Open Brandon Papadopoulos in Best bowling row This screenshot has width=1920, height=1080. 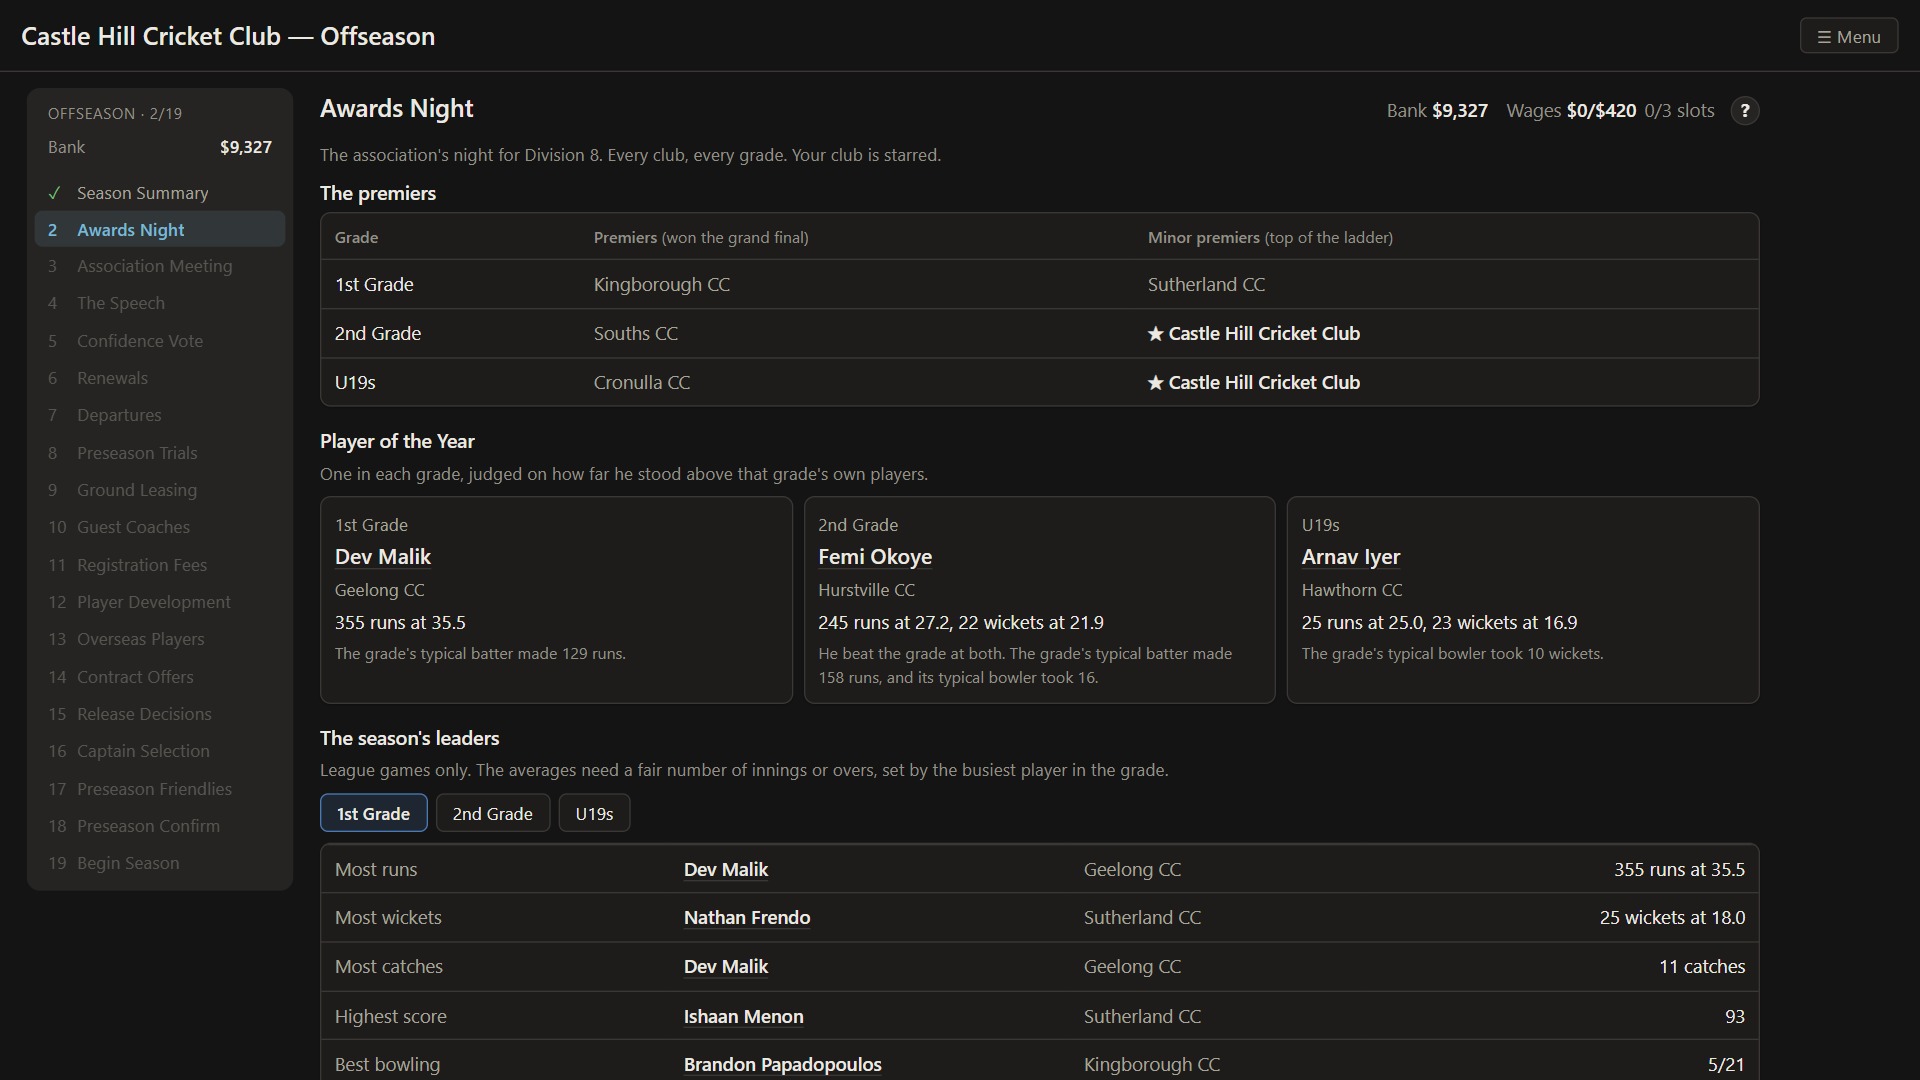tap(783, 1065)
